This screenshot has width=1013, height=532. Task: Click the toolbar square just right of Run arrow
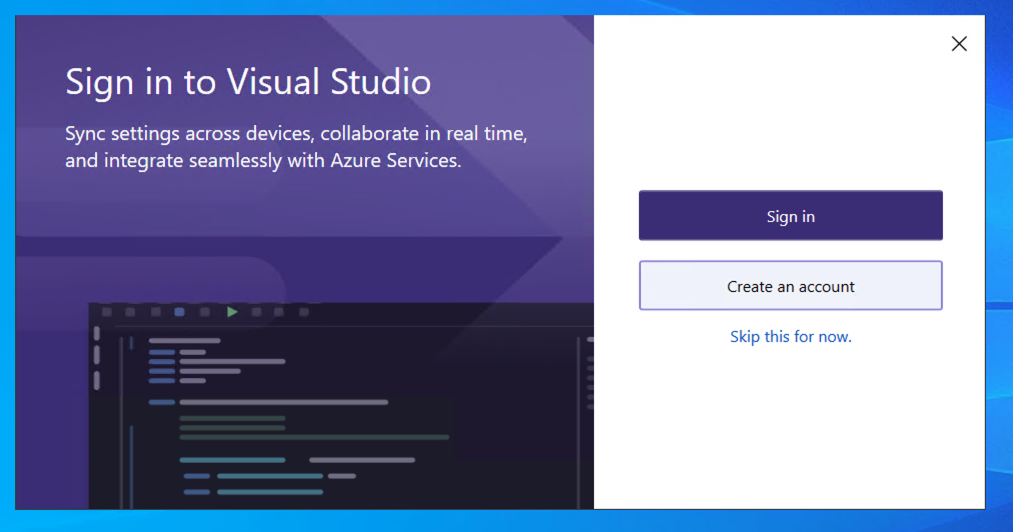[257, 312]
